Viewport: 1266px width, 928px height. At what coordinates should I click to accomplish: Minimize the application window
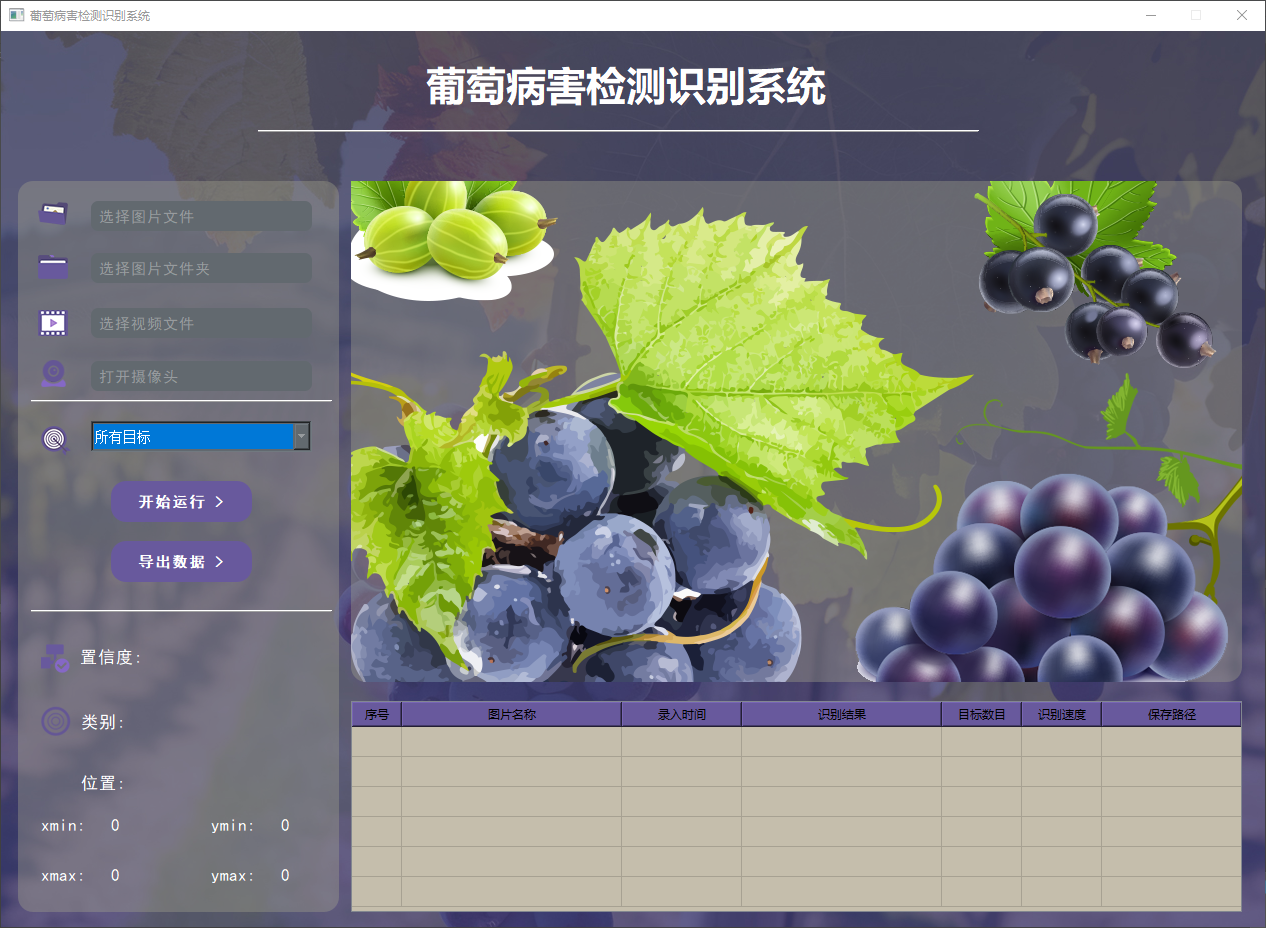point(1151,15)
